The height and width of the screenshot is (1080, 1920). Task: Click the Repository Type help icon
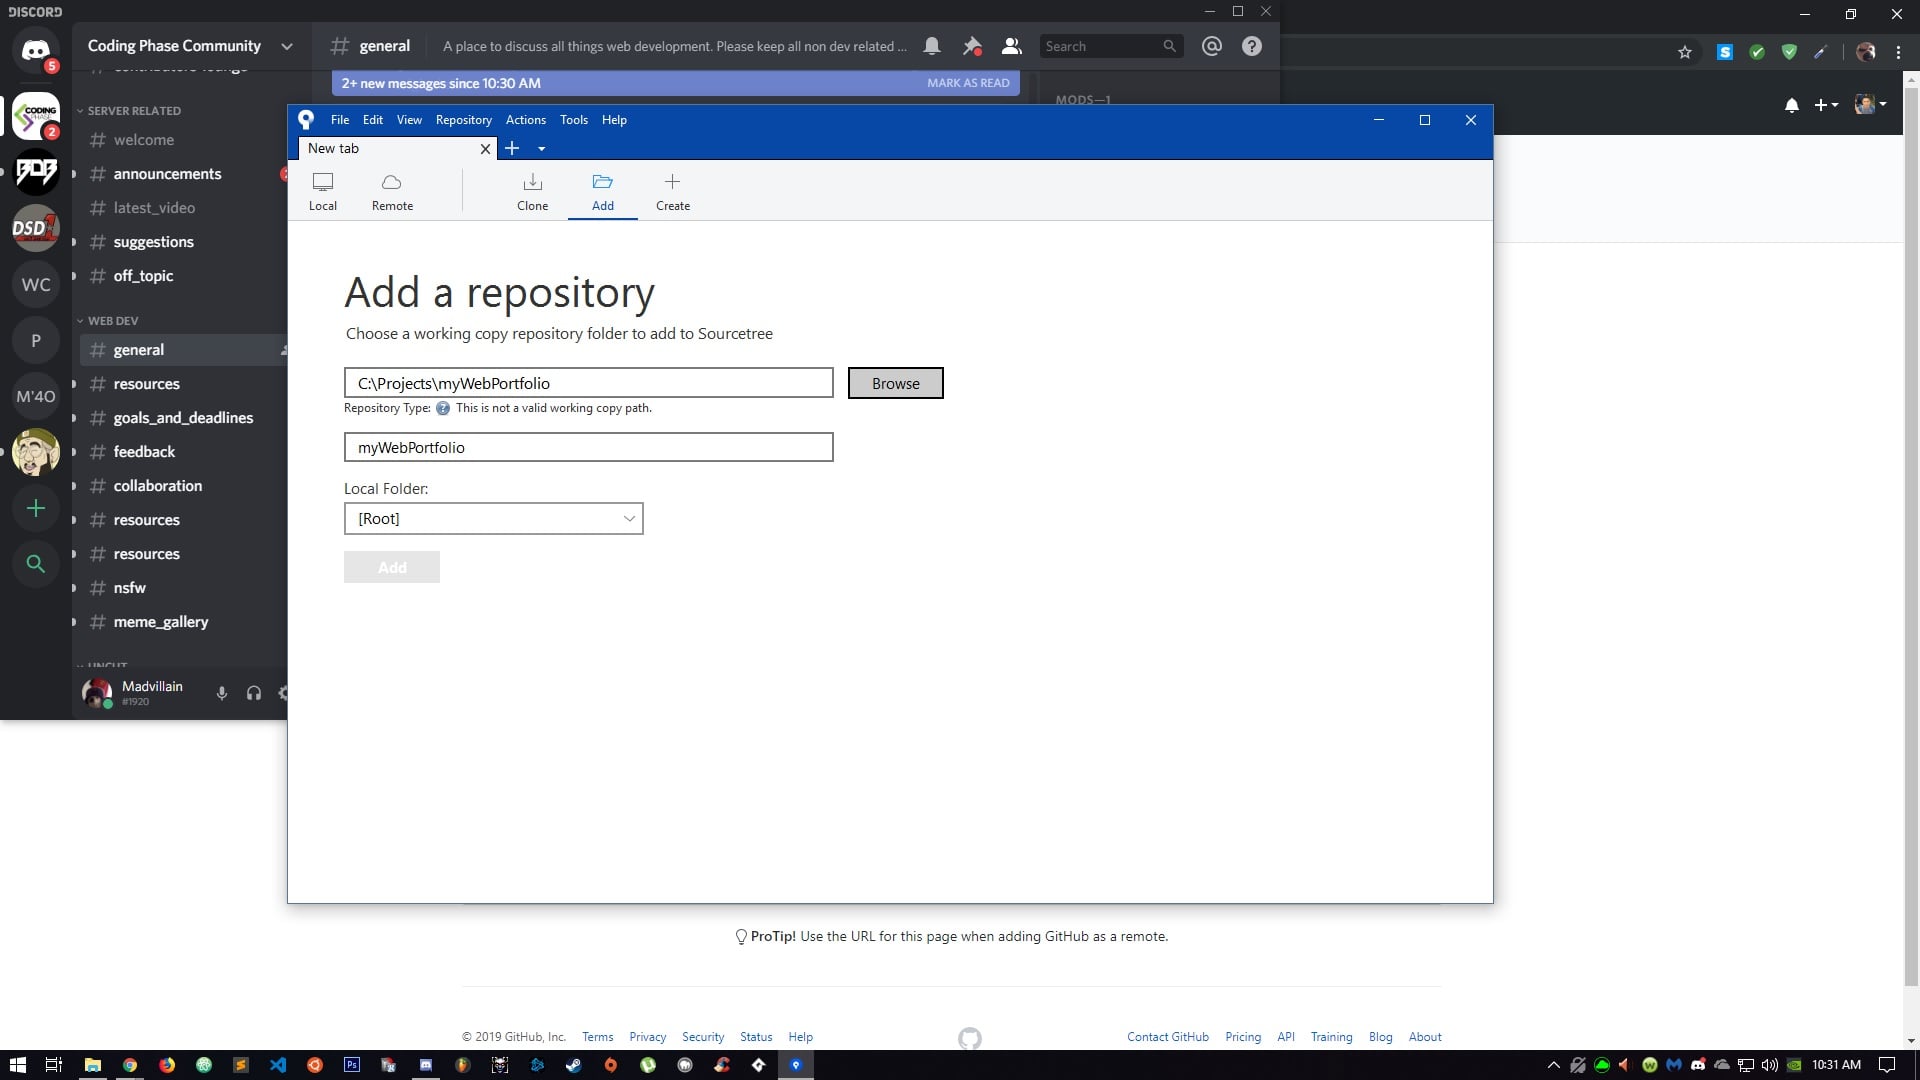(443, 408)
